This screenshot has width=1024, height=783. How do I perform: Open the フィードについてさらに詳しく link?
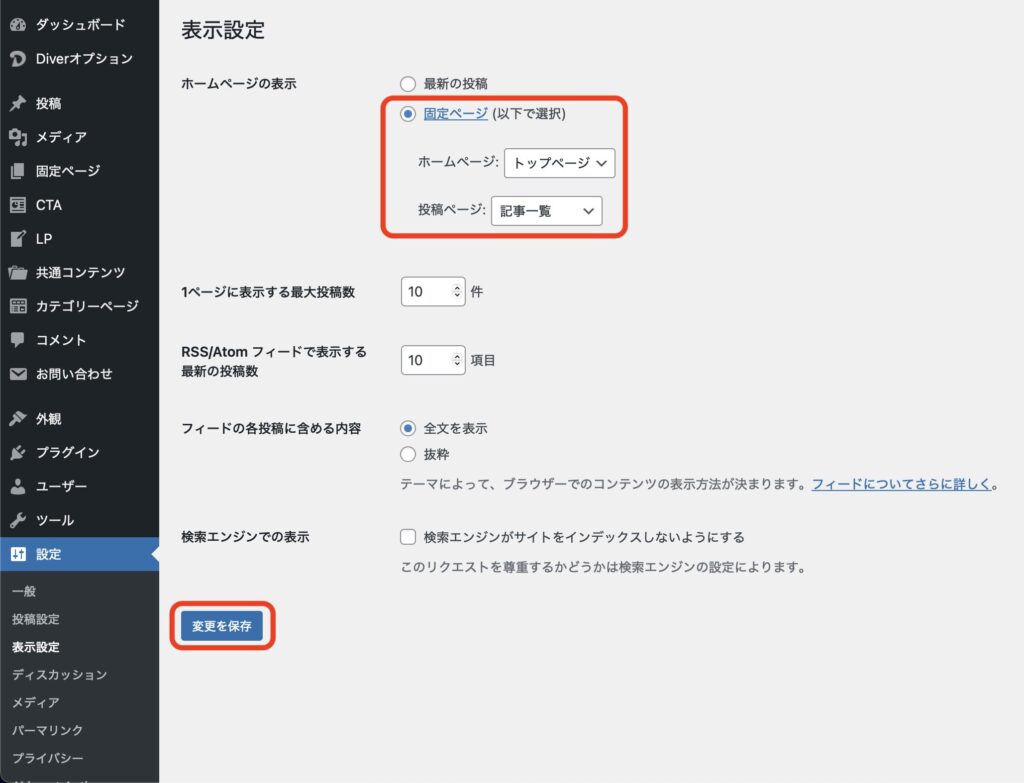(901, 484)
